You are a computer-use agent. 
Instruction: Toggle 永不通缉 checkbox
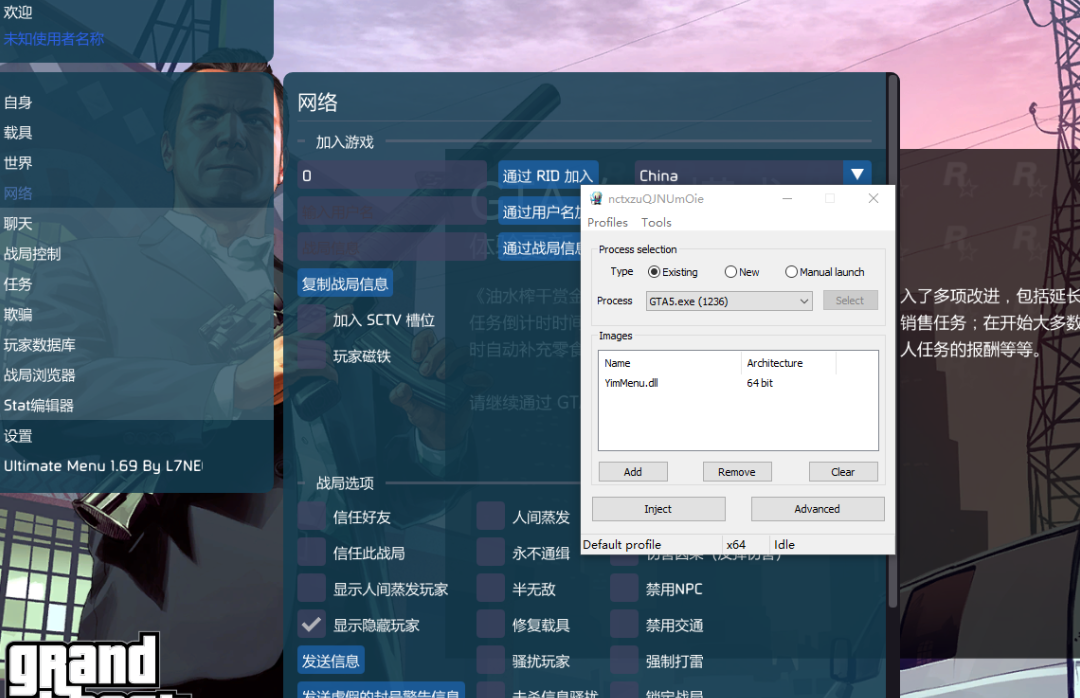(x=491, y=553)
